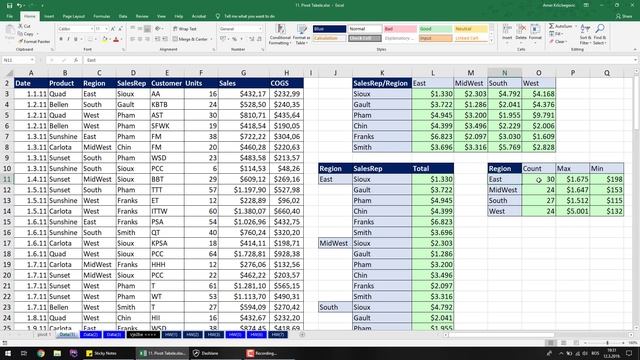Click the Insert Function fx icon
The image size is (640, 360).
pos(76,60)
